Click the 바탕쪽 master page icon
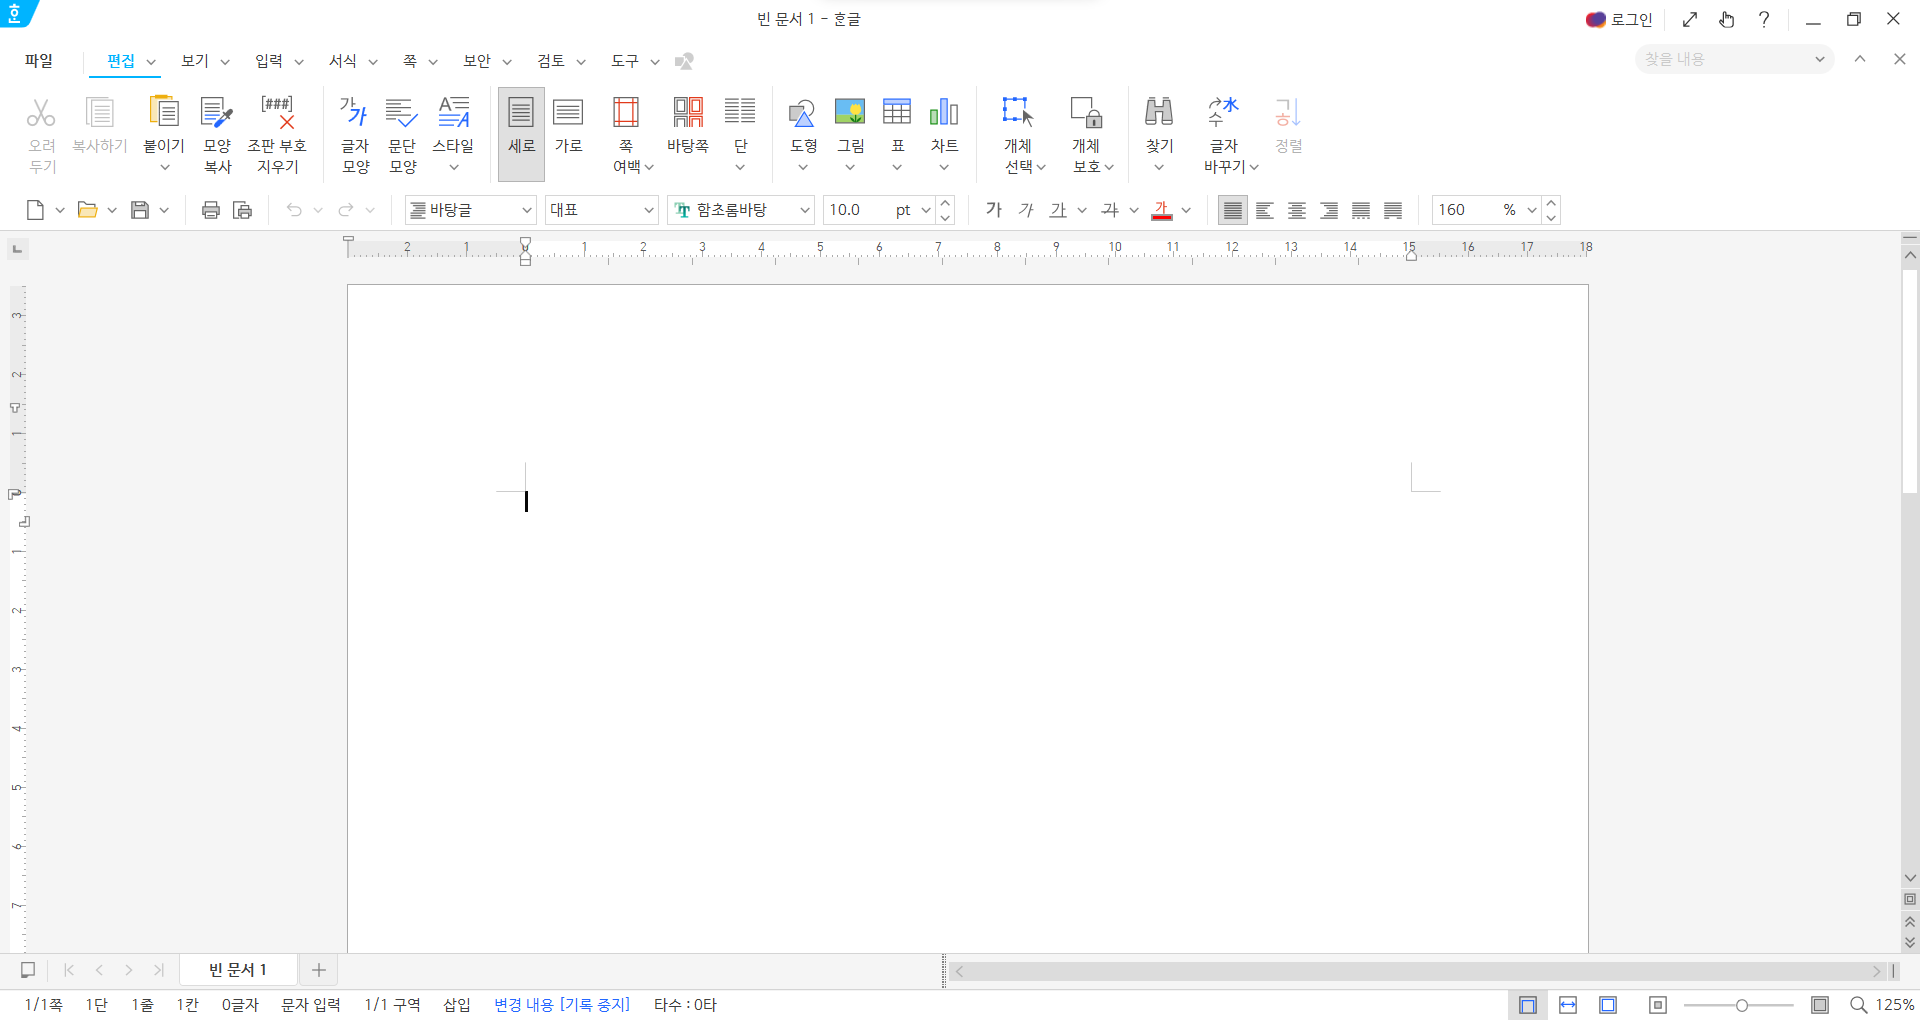The height and width of the screenshot is (1020, 1920). tap(688, 112)
